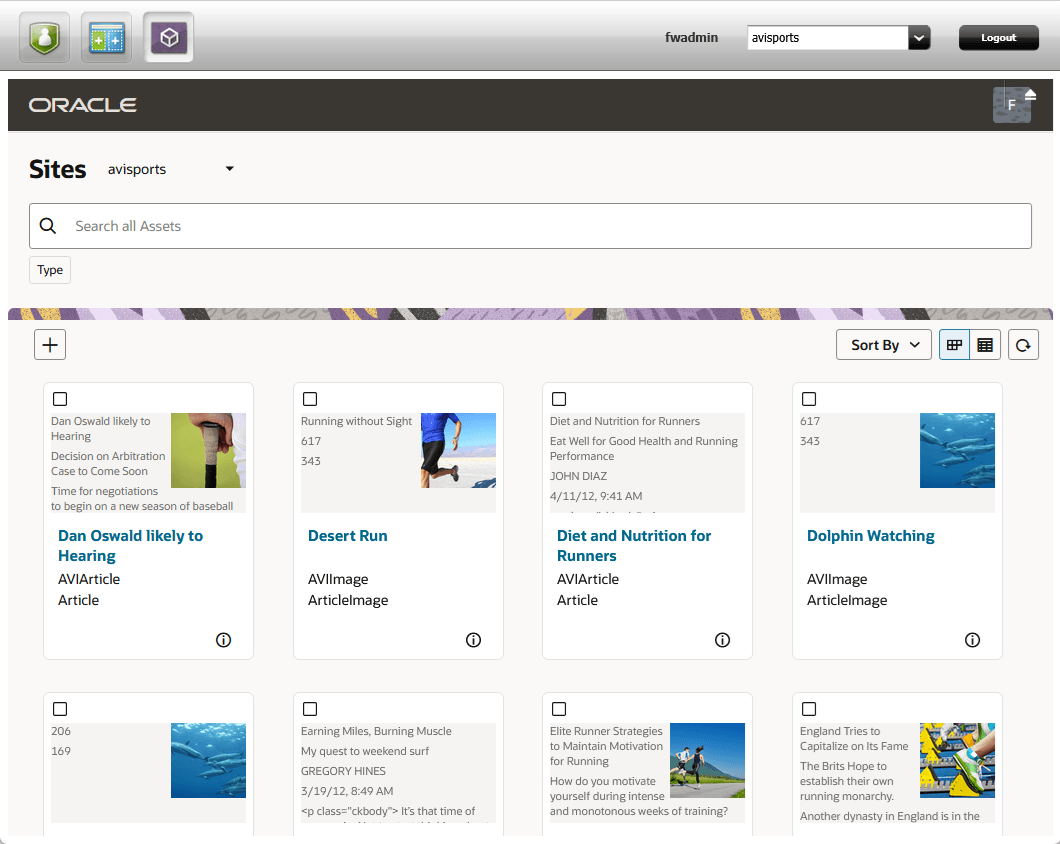This screenshot has width=1060, height=844.
Task: Select the purple cube applications icon
Action: pyautogui.click(x=168, y=37)
